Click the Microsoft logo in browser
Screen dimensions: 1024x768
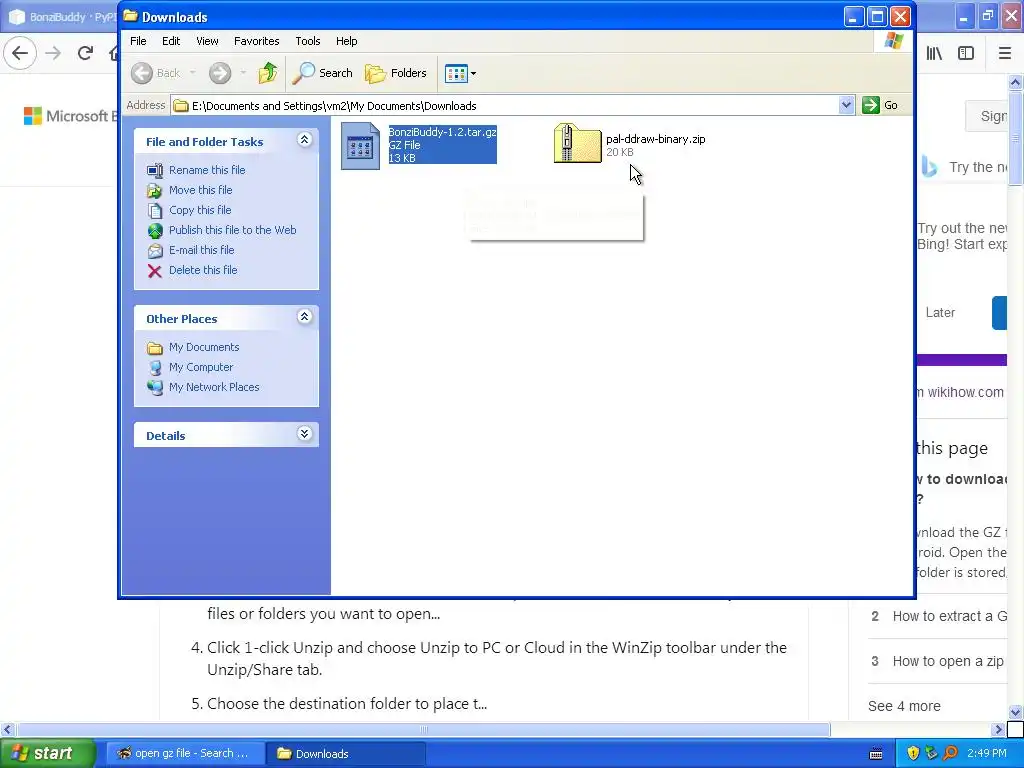(x=33, y=116)
